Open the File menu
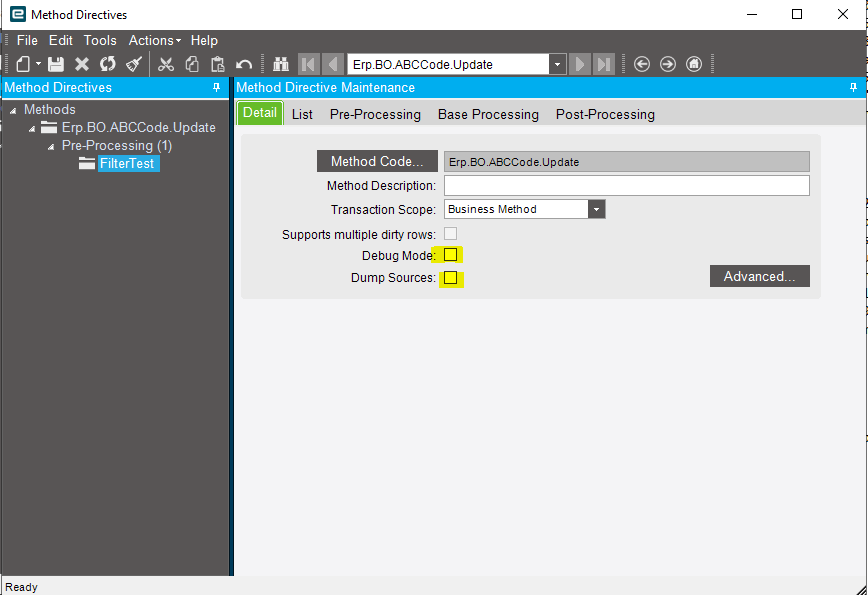 (x=27, y=40)
